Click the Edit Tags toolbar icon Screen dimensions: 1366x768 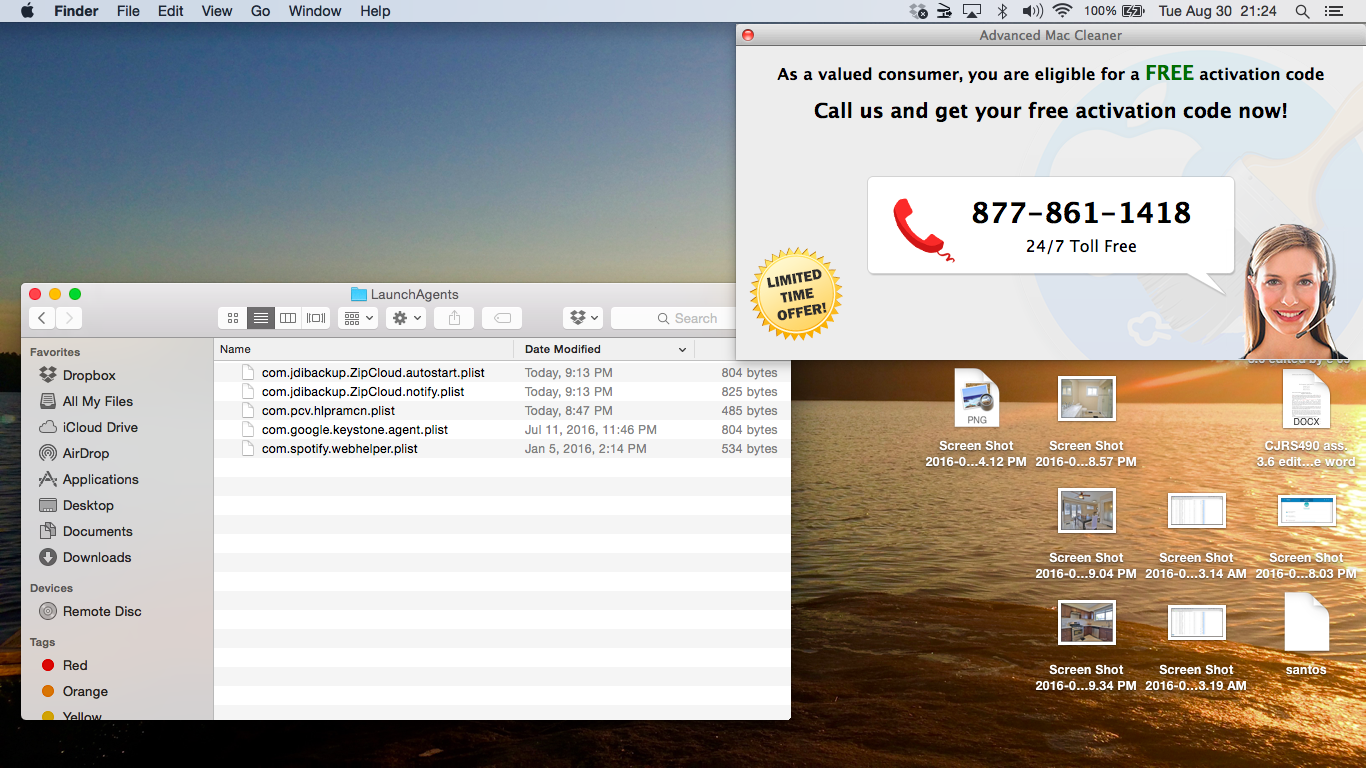point(502,318)
